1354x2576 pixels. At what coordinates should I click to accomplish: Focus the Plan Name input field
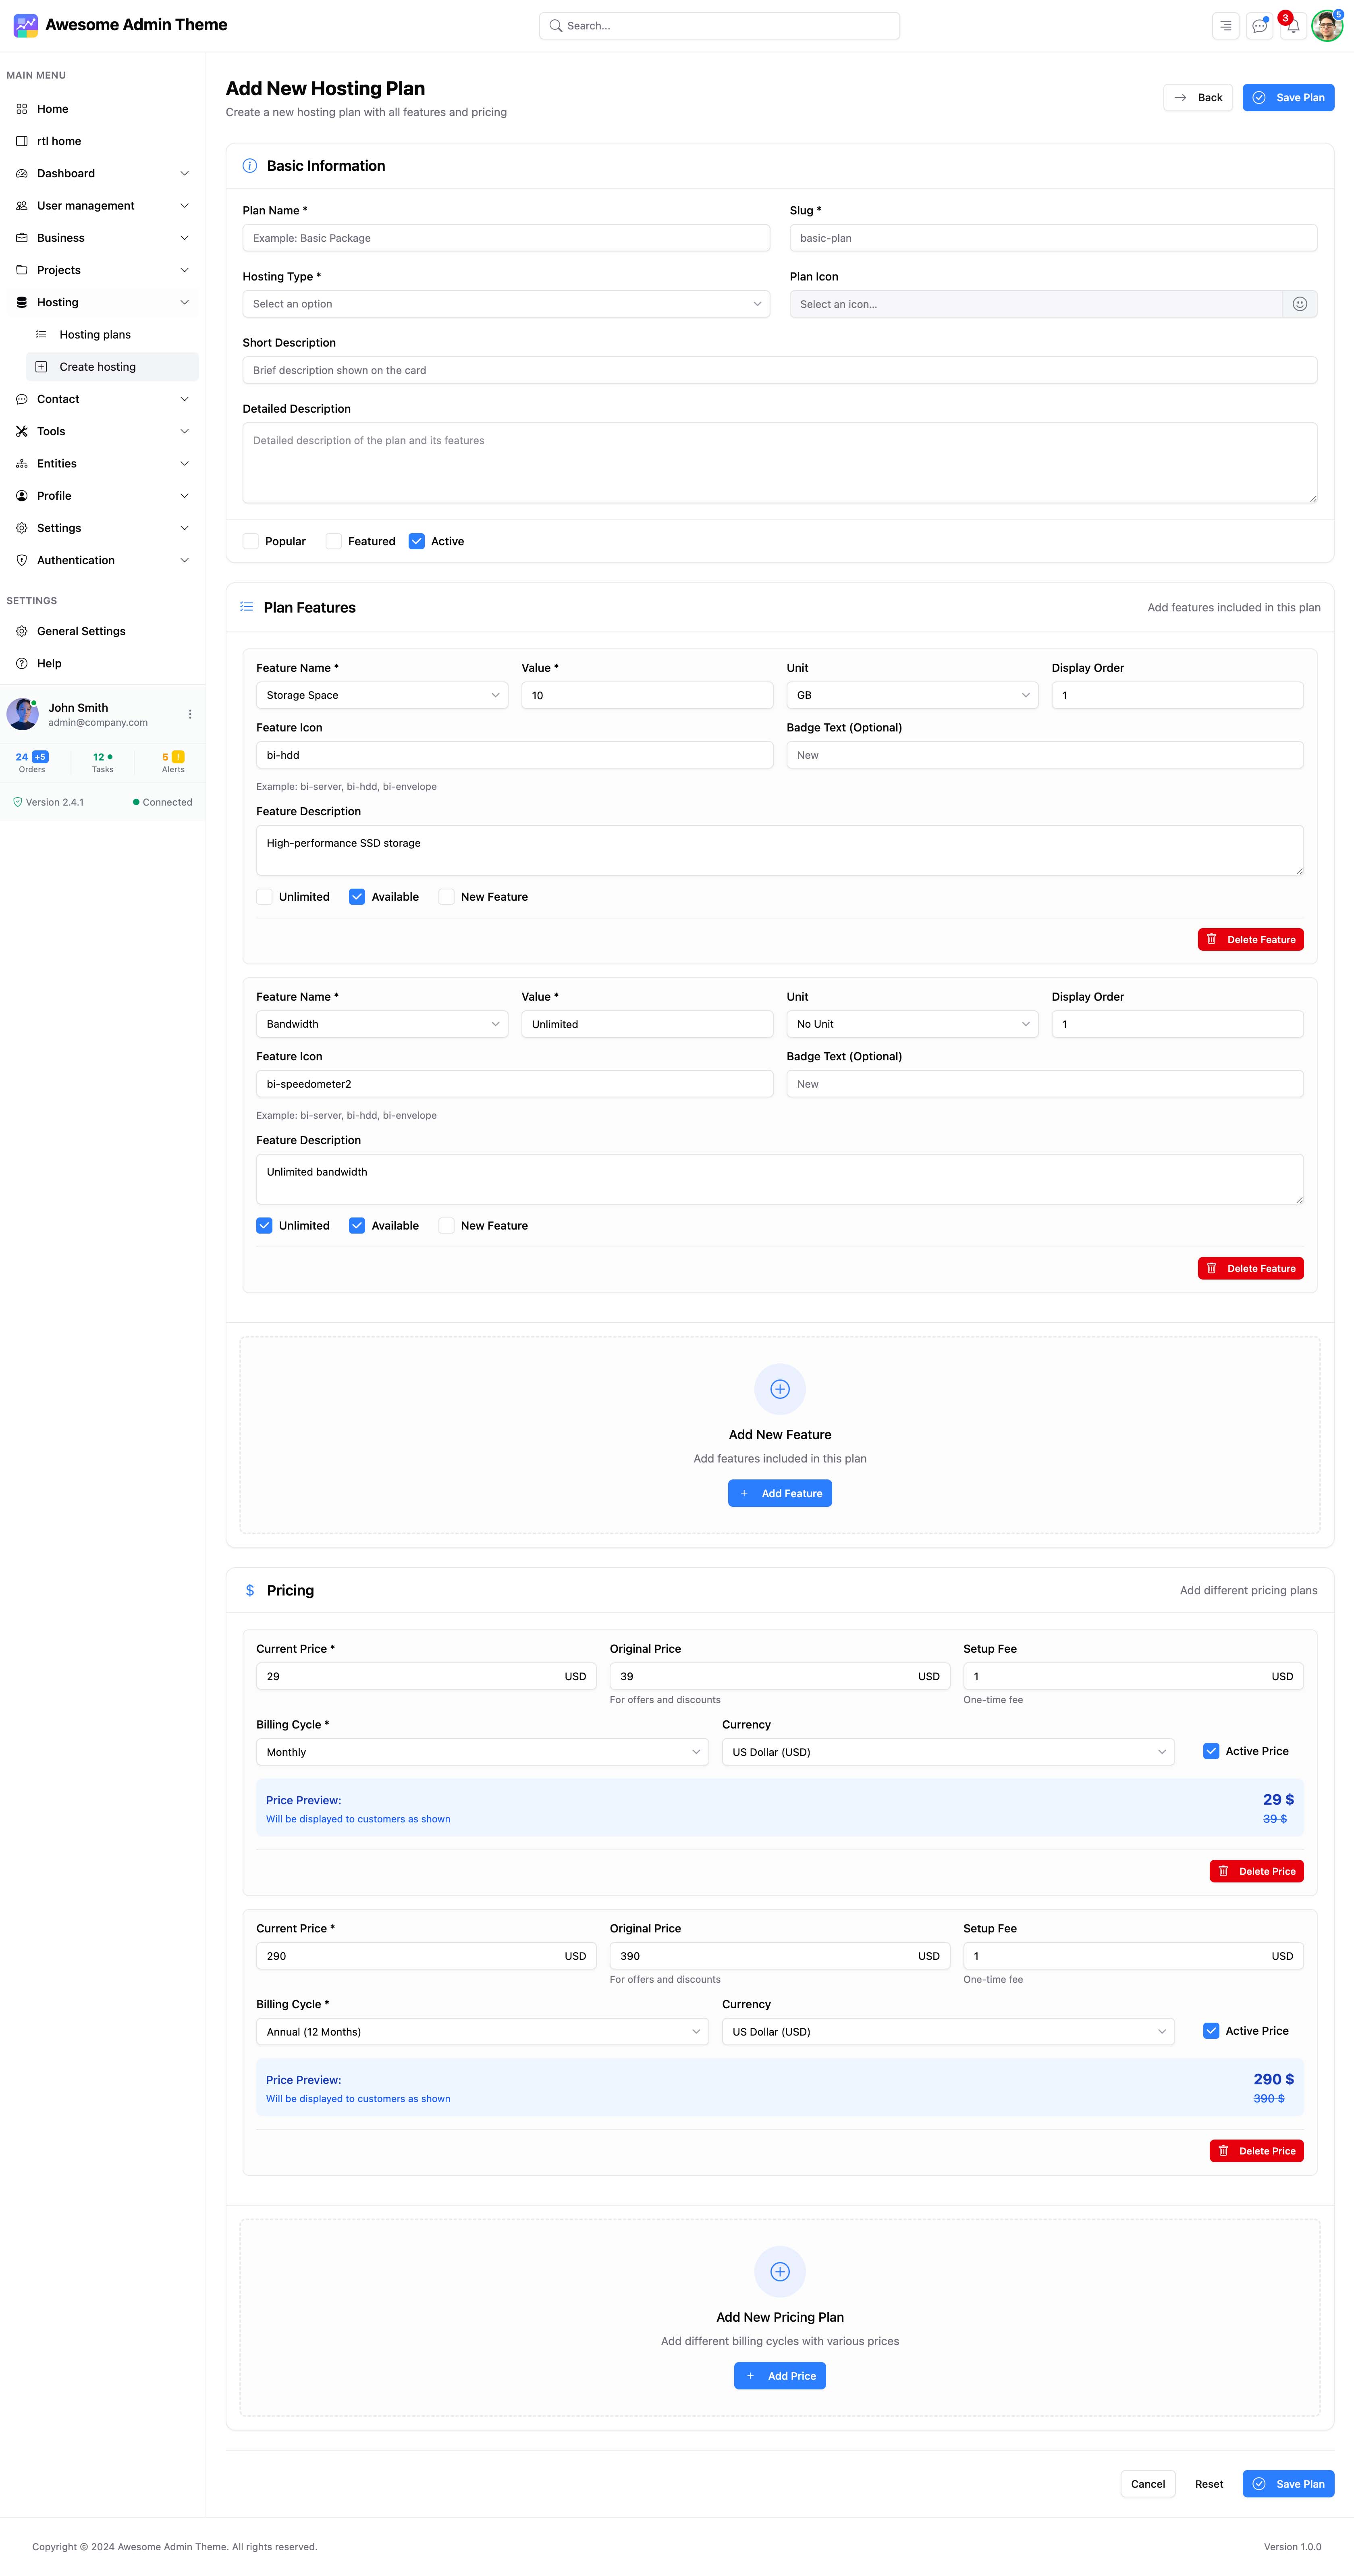click(x=506, y=238)
